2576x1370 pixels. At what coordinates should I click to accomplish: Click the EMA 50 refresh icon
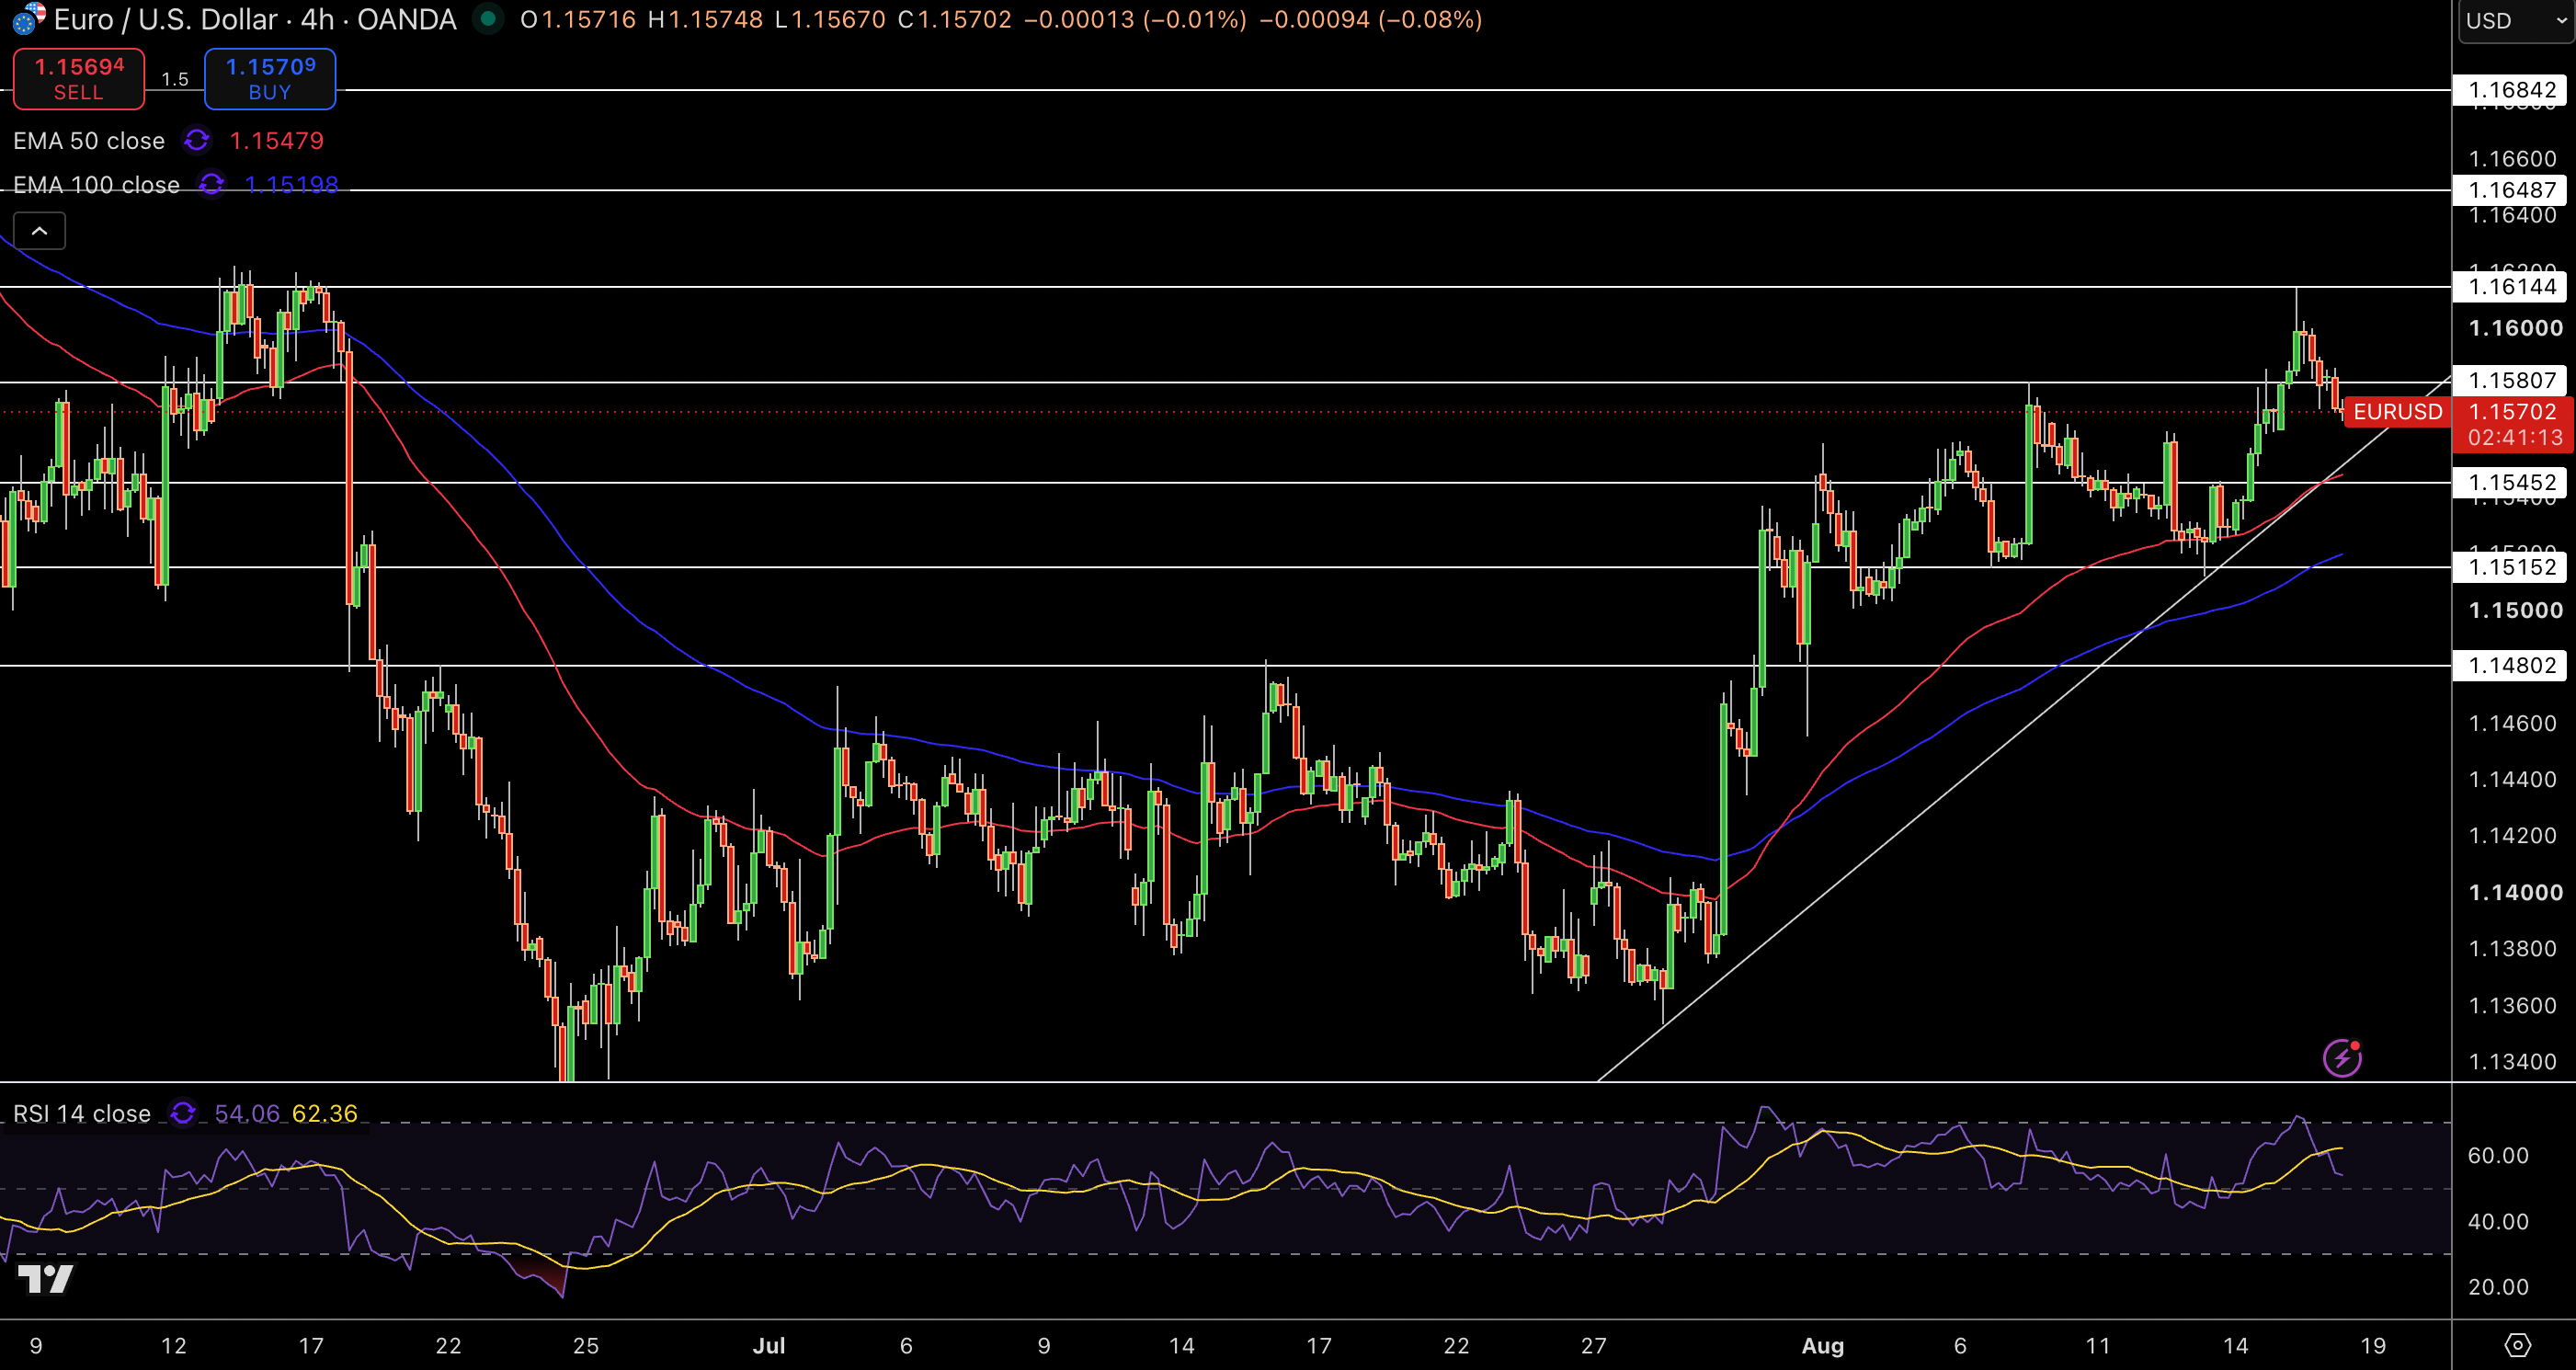click(x=197, y=141)
